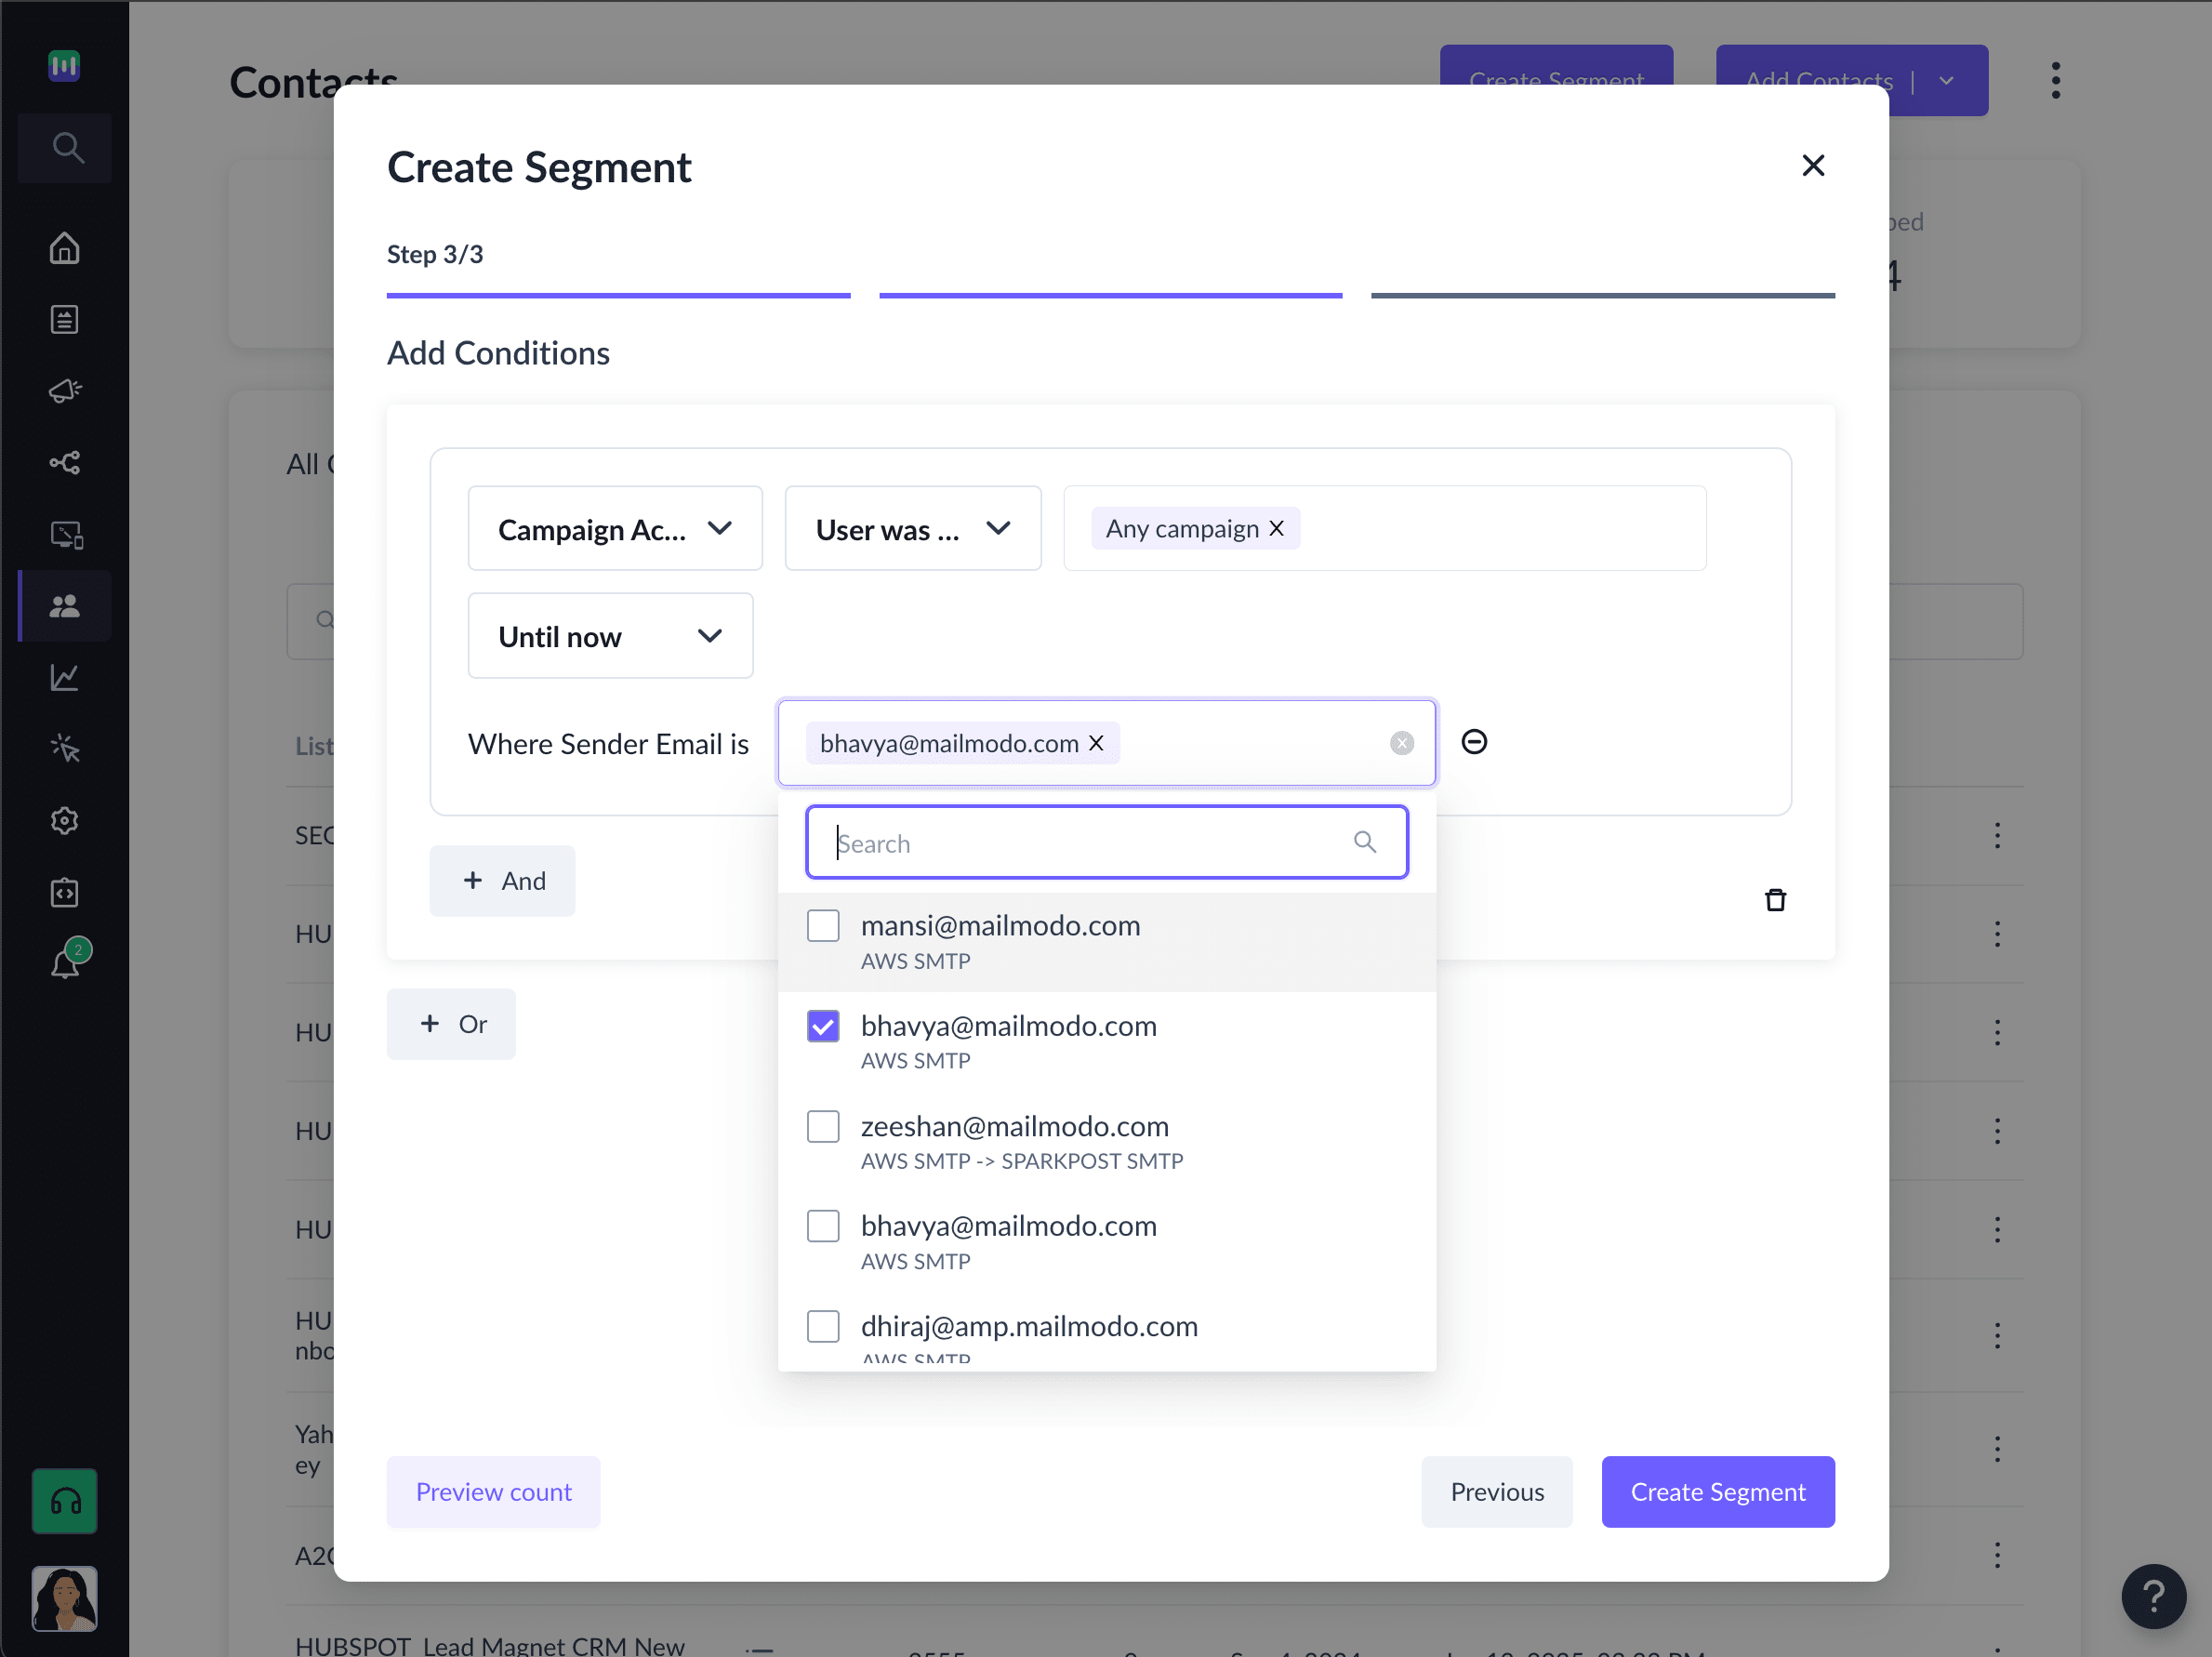The image size is (2212, 1657).
Task: Remove the Any campaign tag
Action: (1277, 528)
